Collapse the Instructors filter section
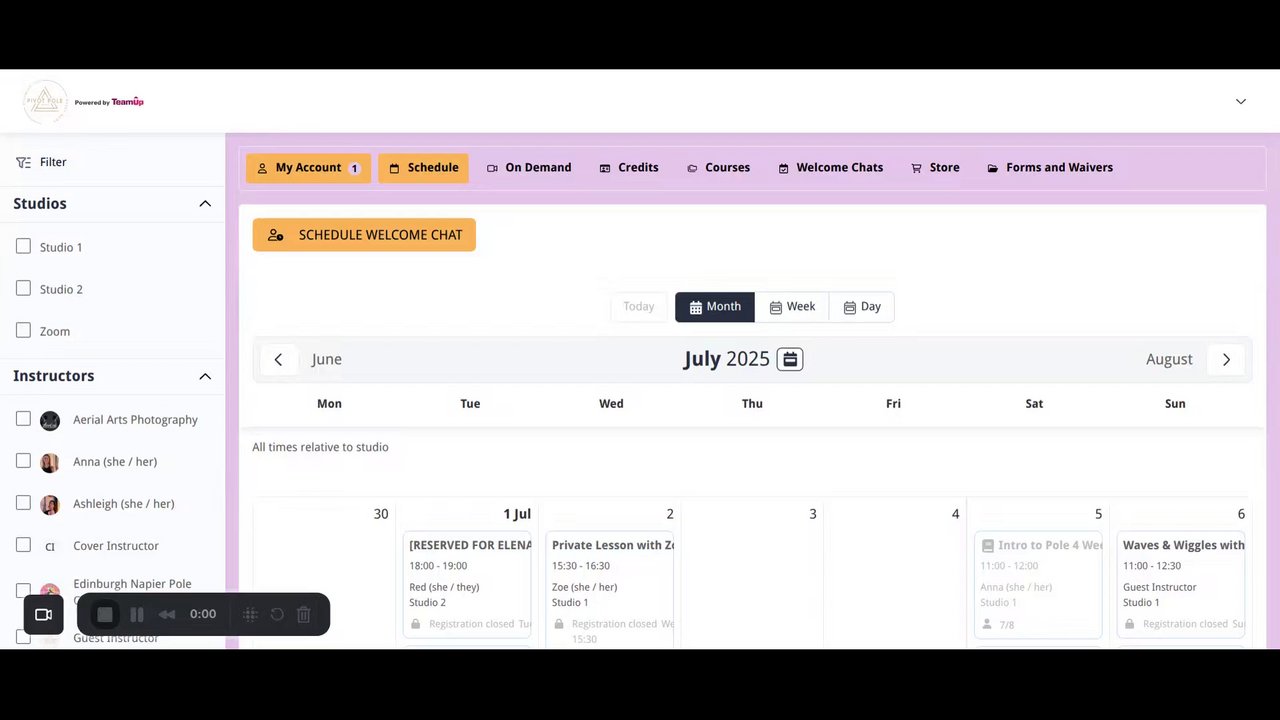 (x=205, y=376)
